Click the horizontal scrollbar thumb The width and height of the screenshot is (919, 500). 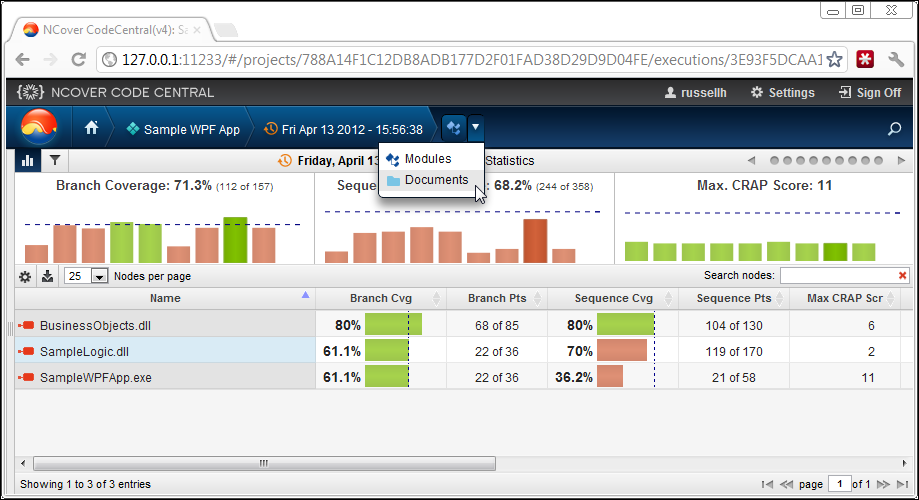coord(264,464)
